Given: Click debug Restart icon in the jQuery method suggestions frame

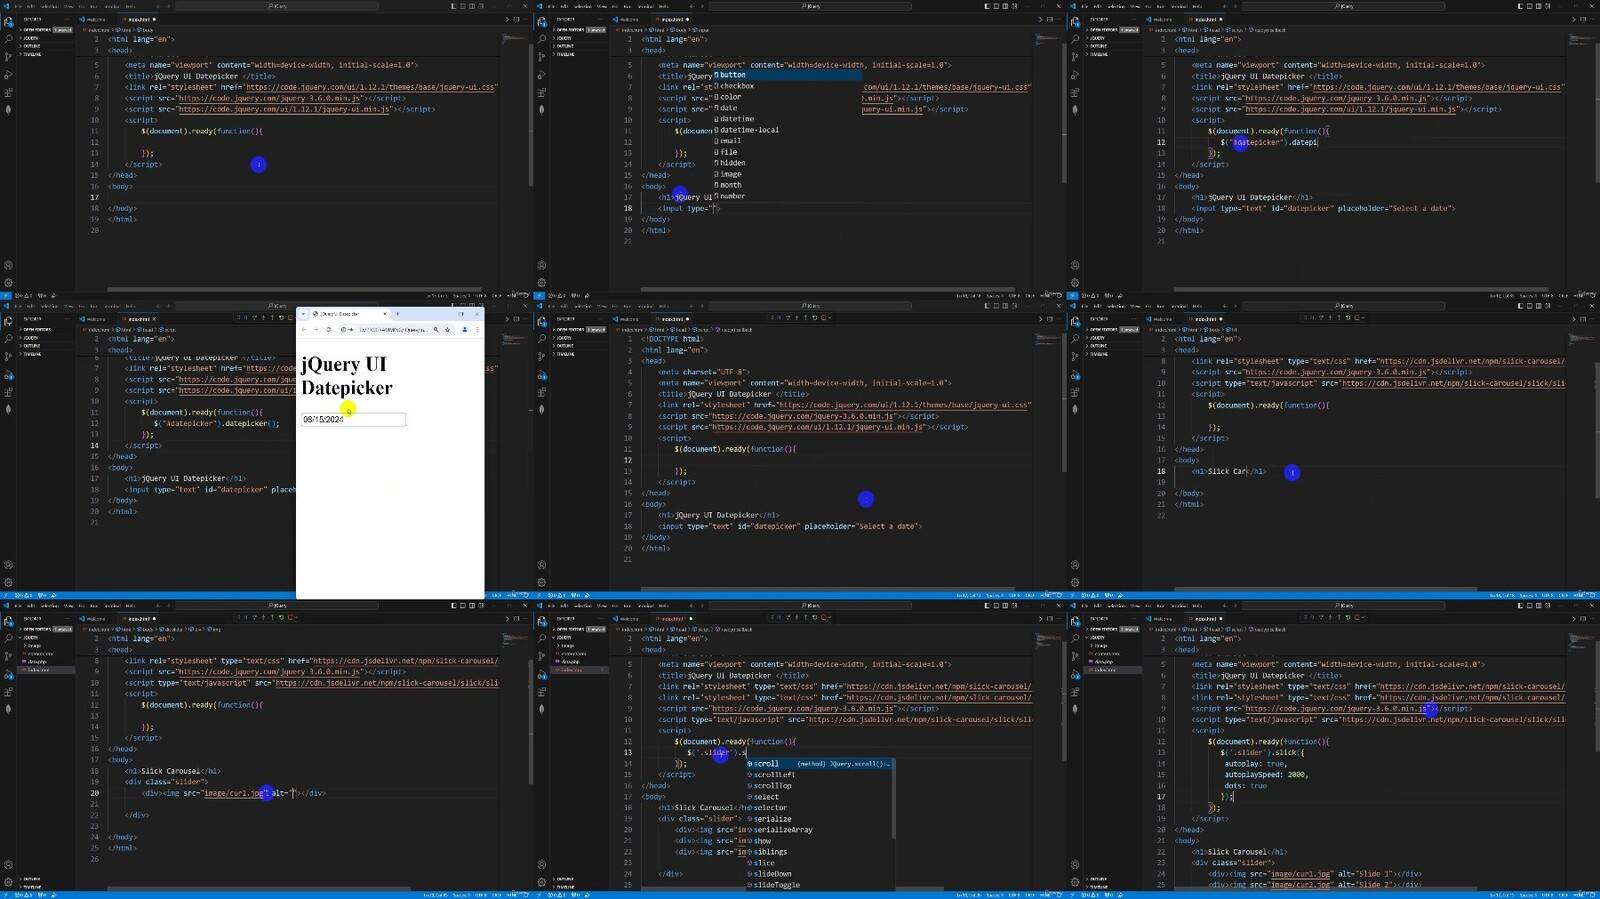Looking at the screenshot, I should click(815, 617).
